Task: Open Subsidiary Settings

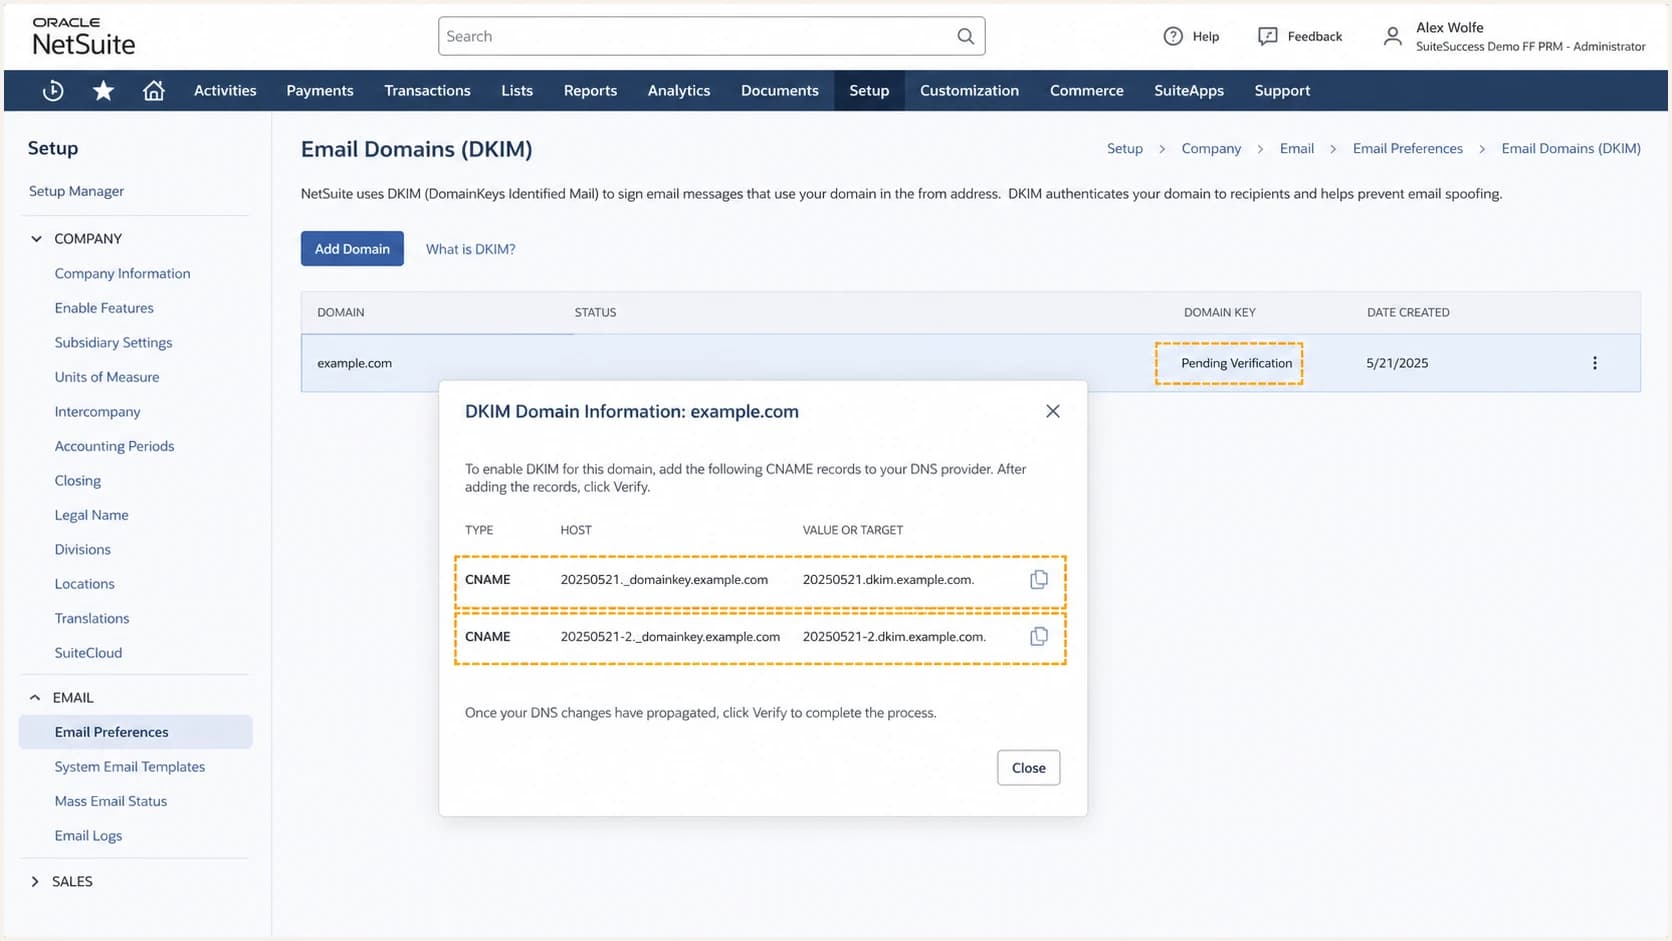Action: point(113,342)
